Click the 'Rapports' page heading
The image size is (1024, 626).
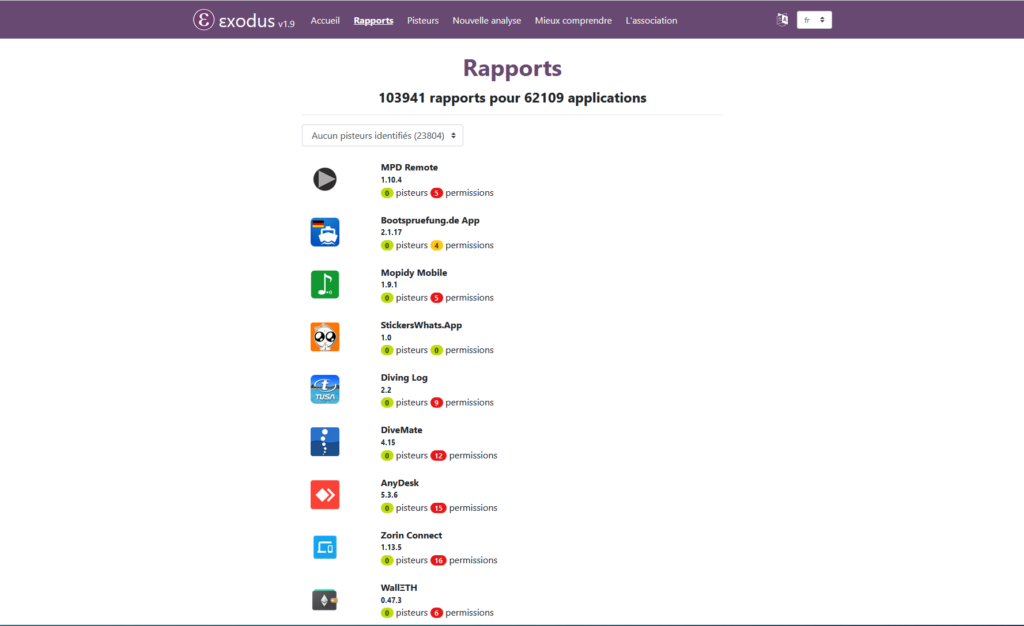(512, 68)
